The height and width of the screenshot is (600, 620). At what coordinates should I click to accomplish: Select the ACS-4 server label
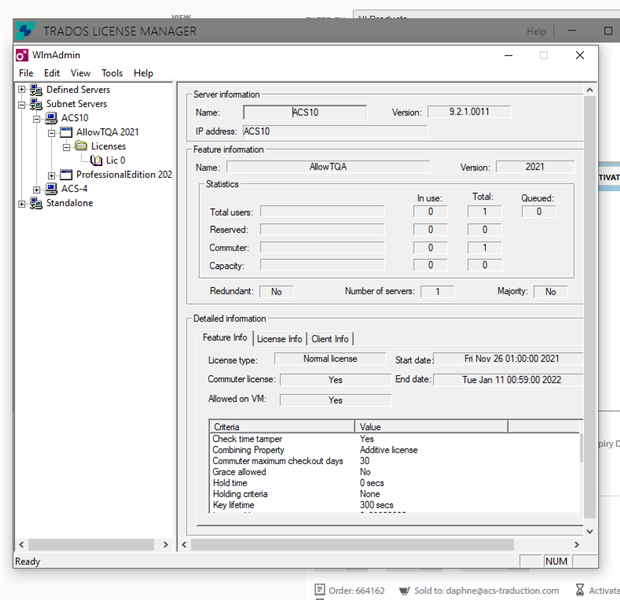click(x=74, y=189)
